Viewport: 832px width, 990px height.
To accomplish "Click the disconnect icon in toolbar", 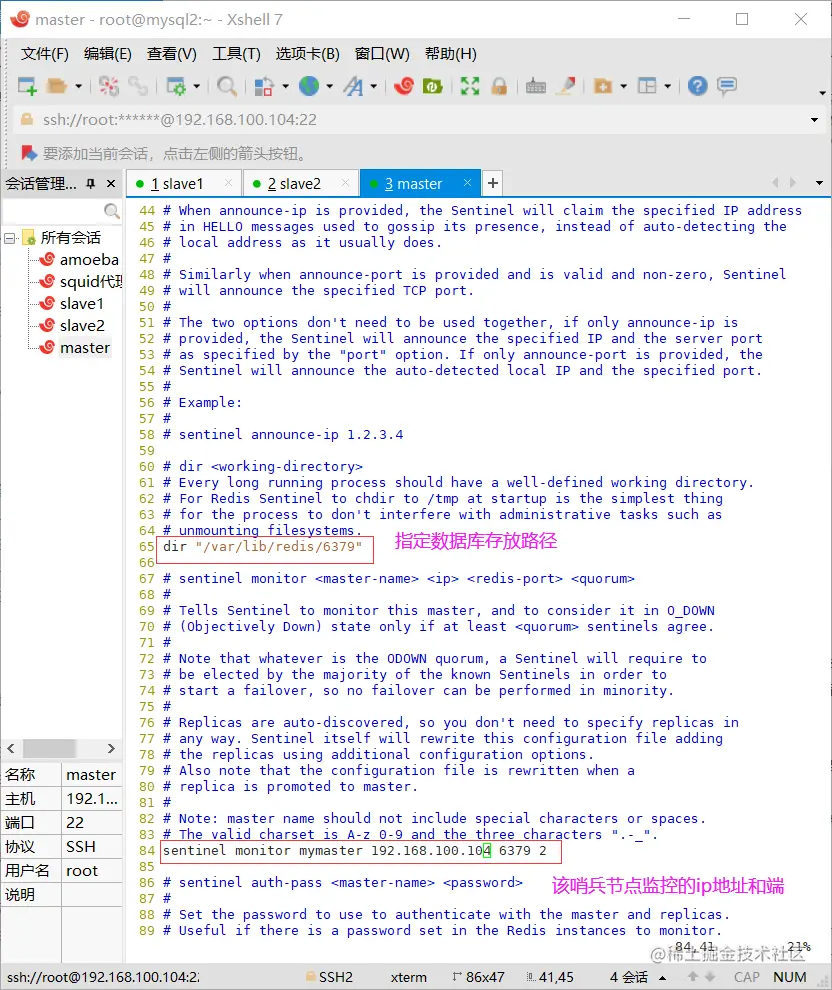I will (109, 86).
